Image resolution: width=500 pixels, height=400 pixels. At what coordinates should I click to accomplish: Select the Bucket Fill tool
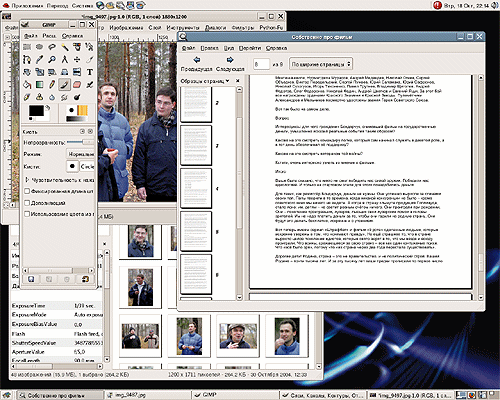pos(27,85)
